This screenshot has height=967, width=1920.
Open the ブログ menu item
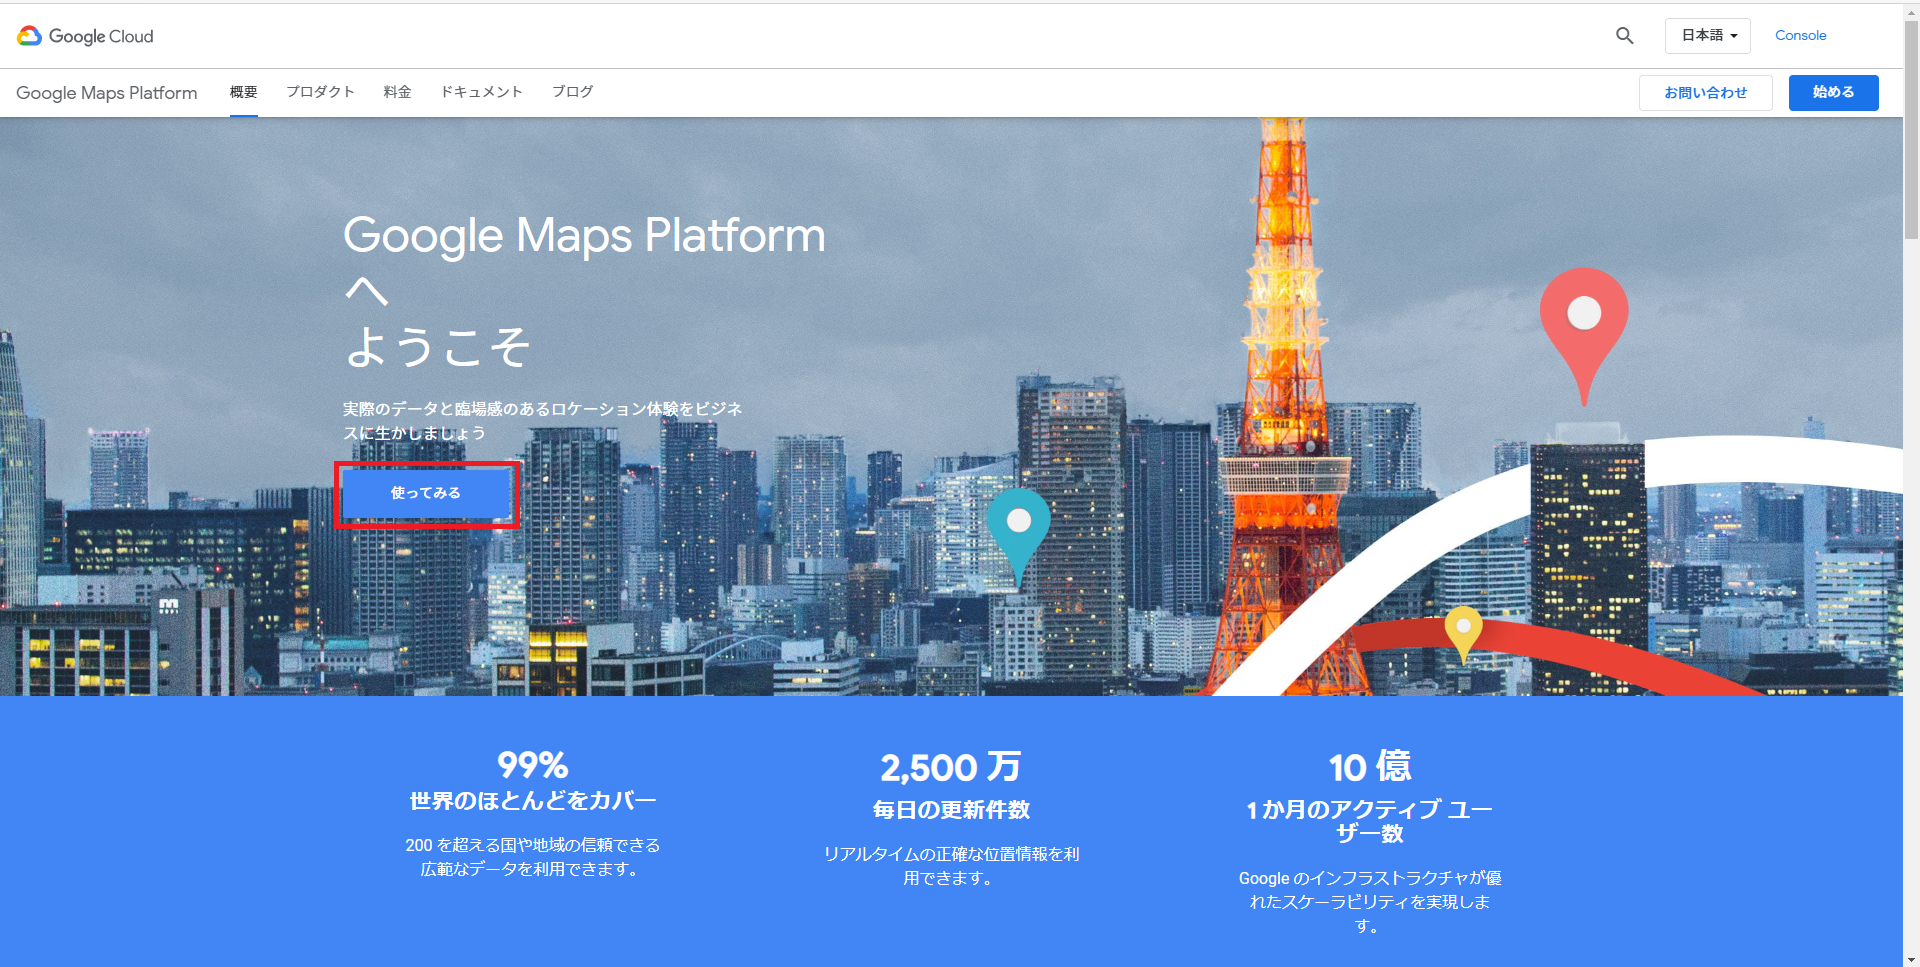[x=573, y=92]
